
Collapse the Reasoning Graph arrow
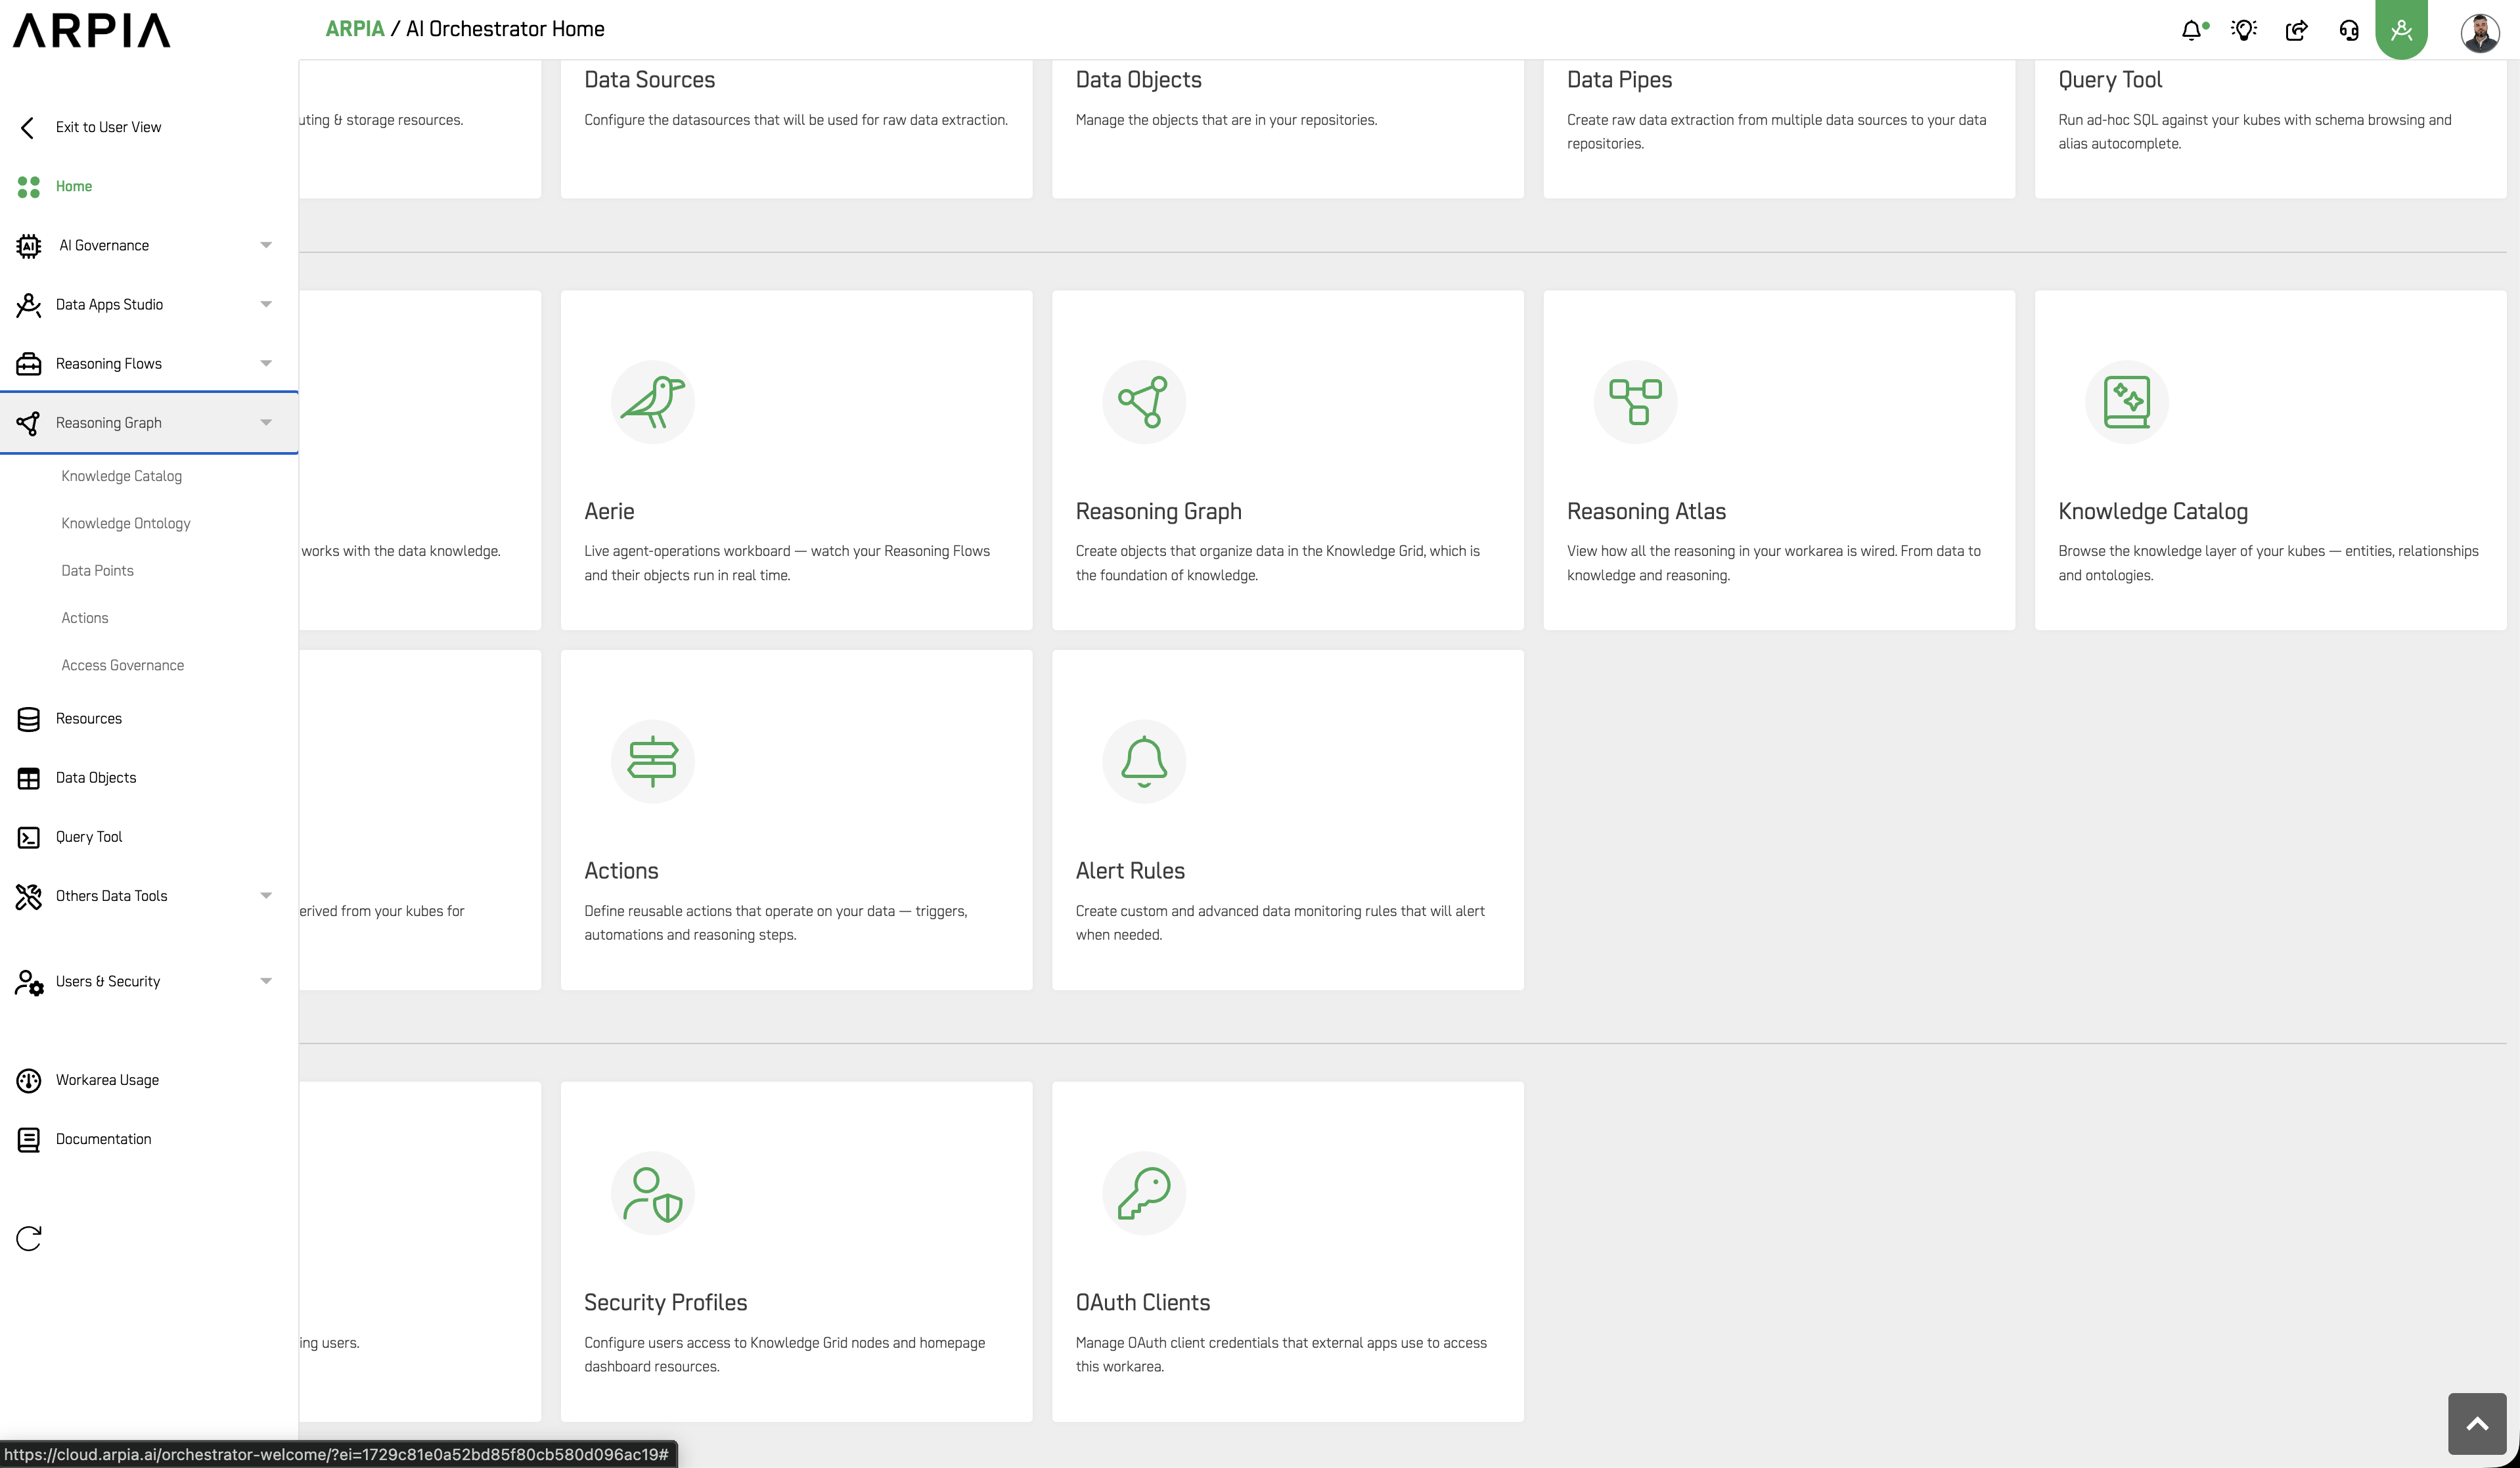pyautogui.click(x=266, y=422)
